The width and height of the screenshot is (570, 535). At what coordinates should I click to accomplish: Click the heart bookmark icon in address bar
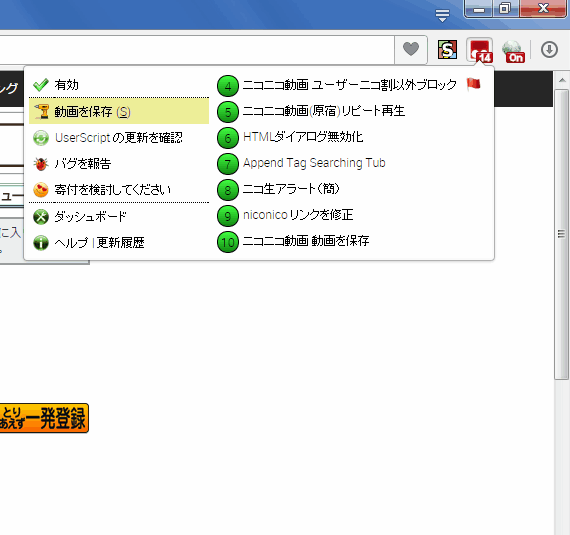(x=411, y=49)
